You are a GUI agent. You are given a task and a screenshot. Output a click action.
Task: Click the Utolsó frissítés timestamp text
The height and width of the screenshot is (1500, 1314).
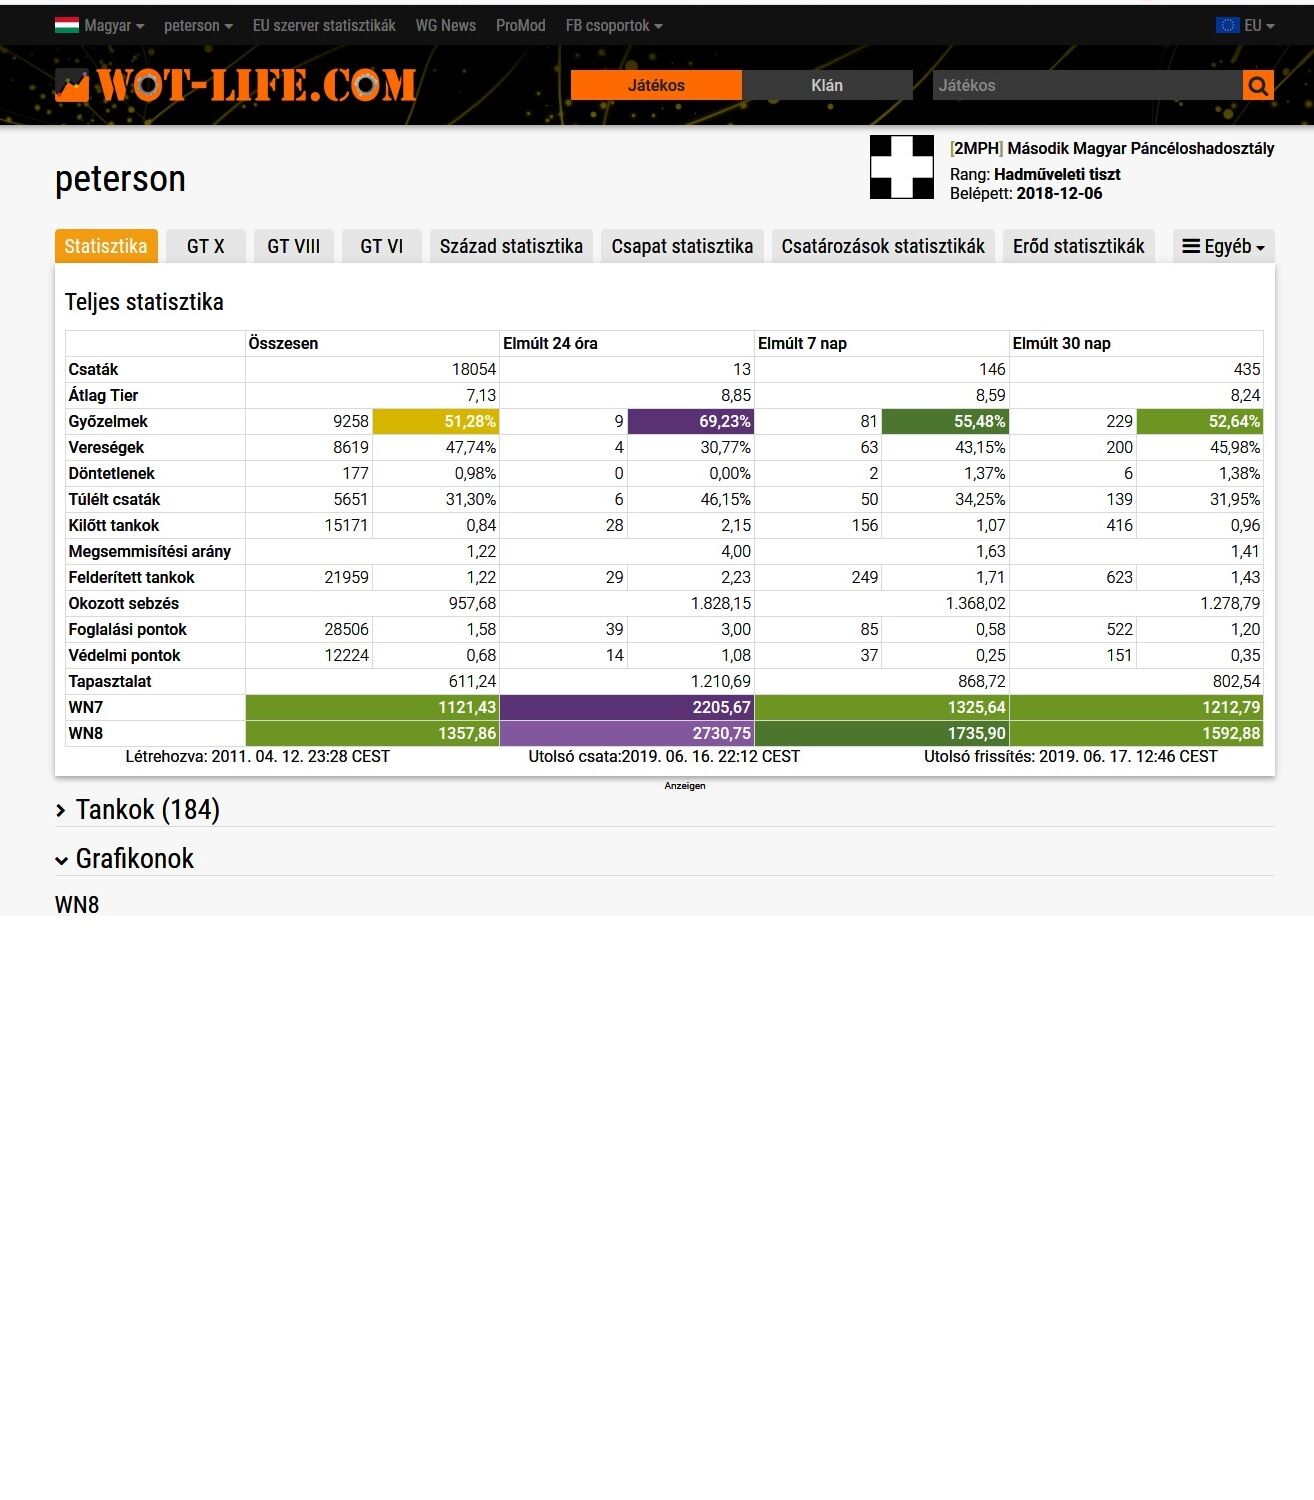(1071, 756)
